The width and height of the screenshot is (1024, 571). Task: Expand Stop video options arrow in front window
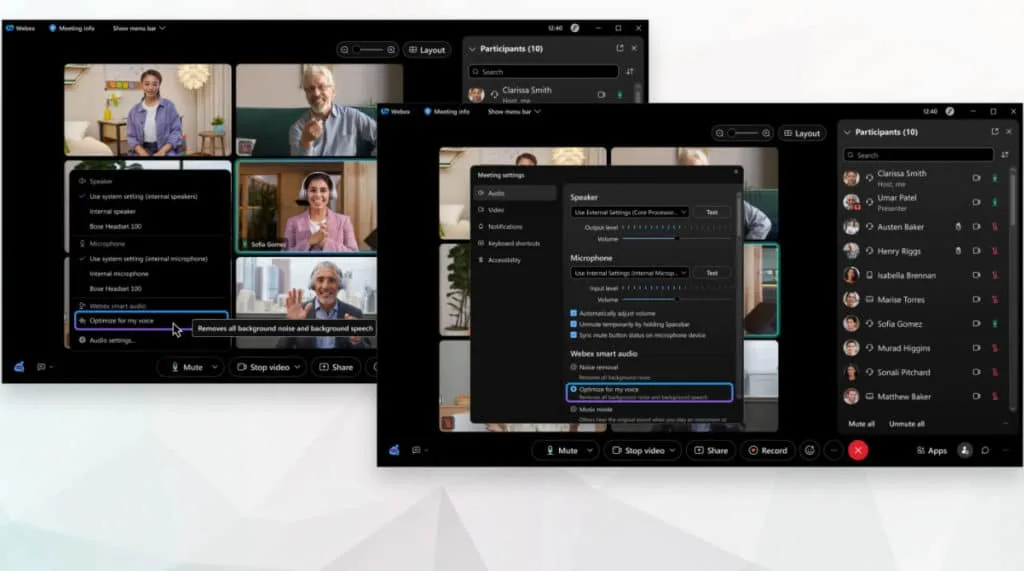672,450
